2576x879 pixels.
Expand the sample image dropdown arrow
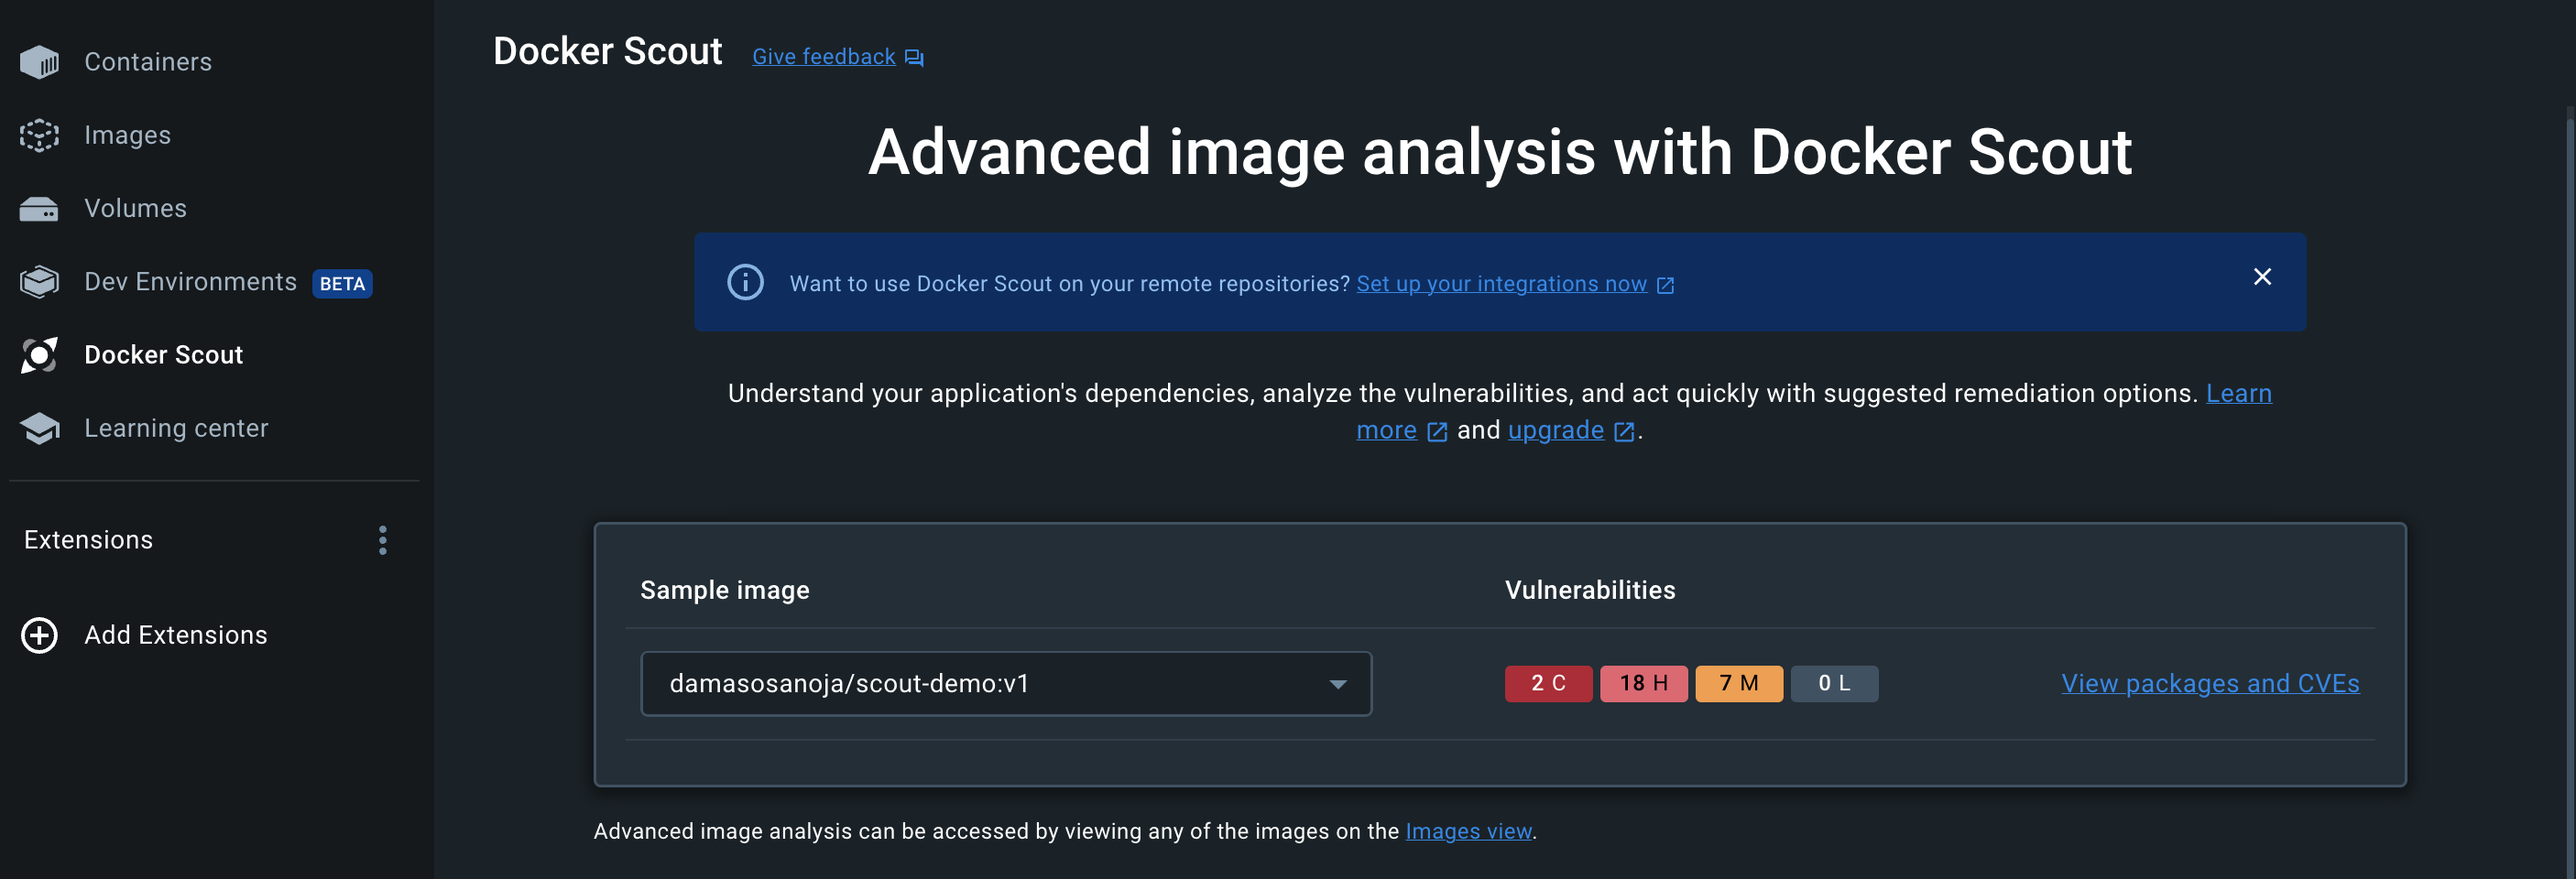coord(1337,684)
